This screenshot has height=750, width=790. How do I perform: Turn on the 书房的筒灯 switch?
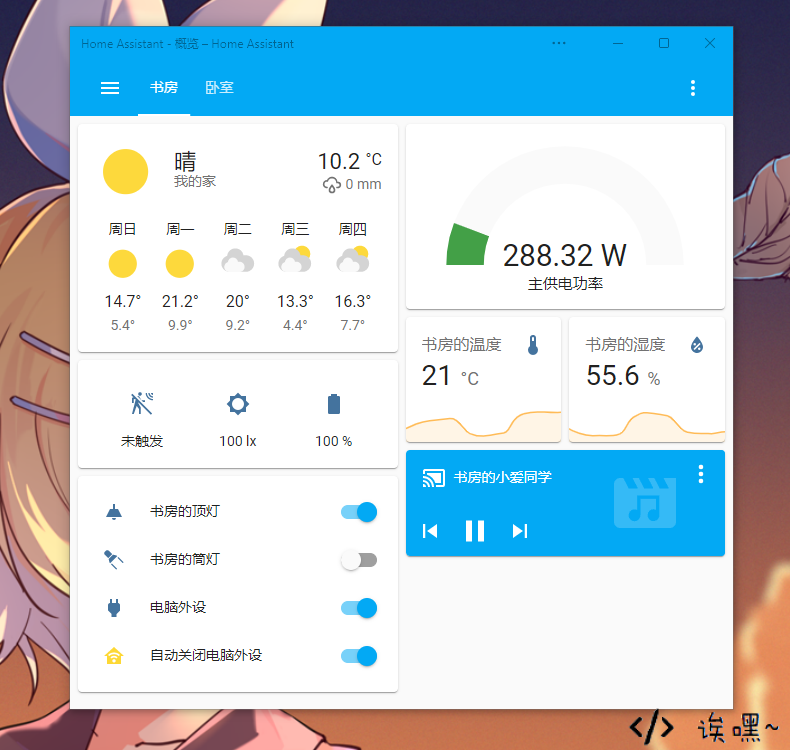[359, 560]
